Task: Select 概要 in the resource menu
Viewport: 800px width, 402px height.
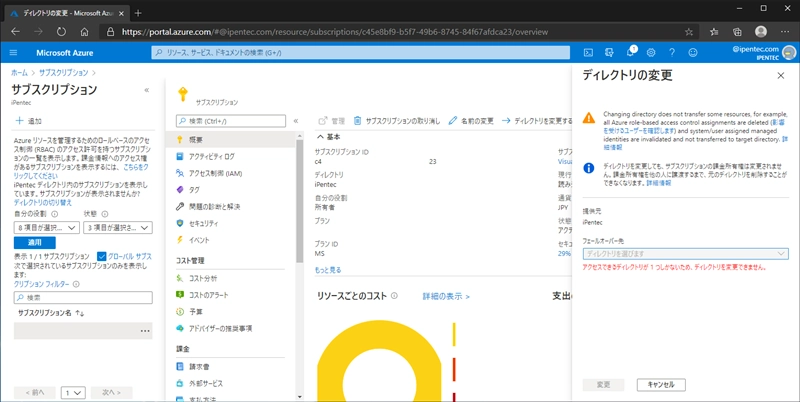Action: coord(231,139)
